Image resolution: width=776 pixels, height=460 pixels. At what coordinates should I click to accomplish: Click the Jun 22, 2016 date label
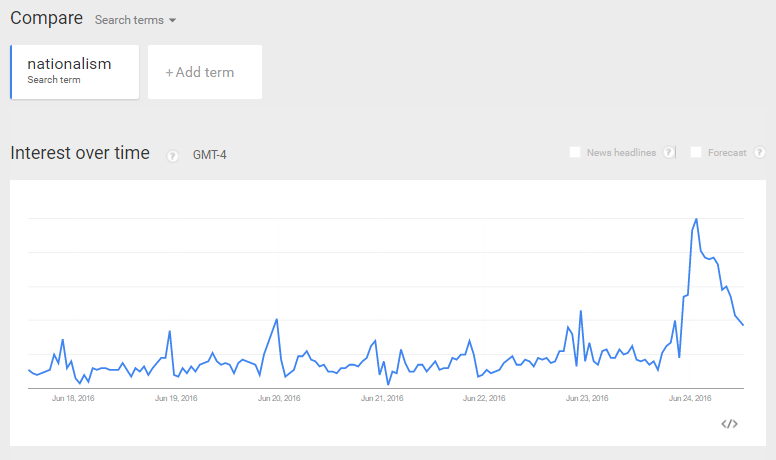(x=484, y=398)
